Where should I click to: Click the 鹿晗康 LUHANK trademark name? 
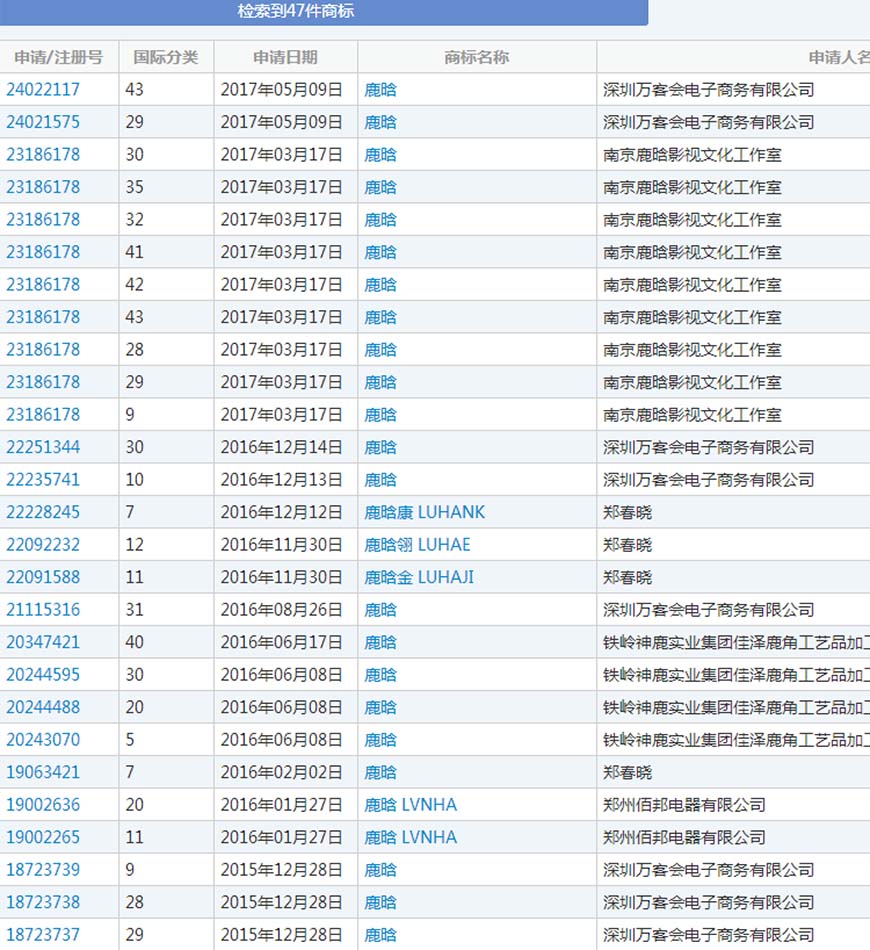click(x=424, y=512)
